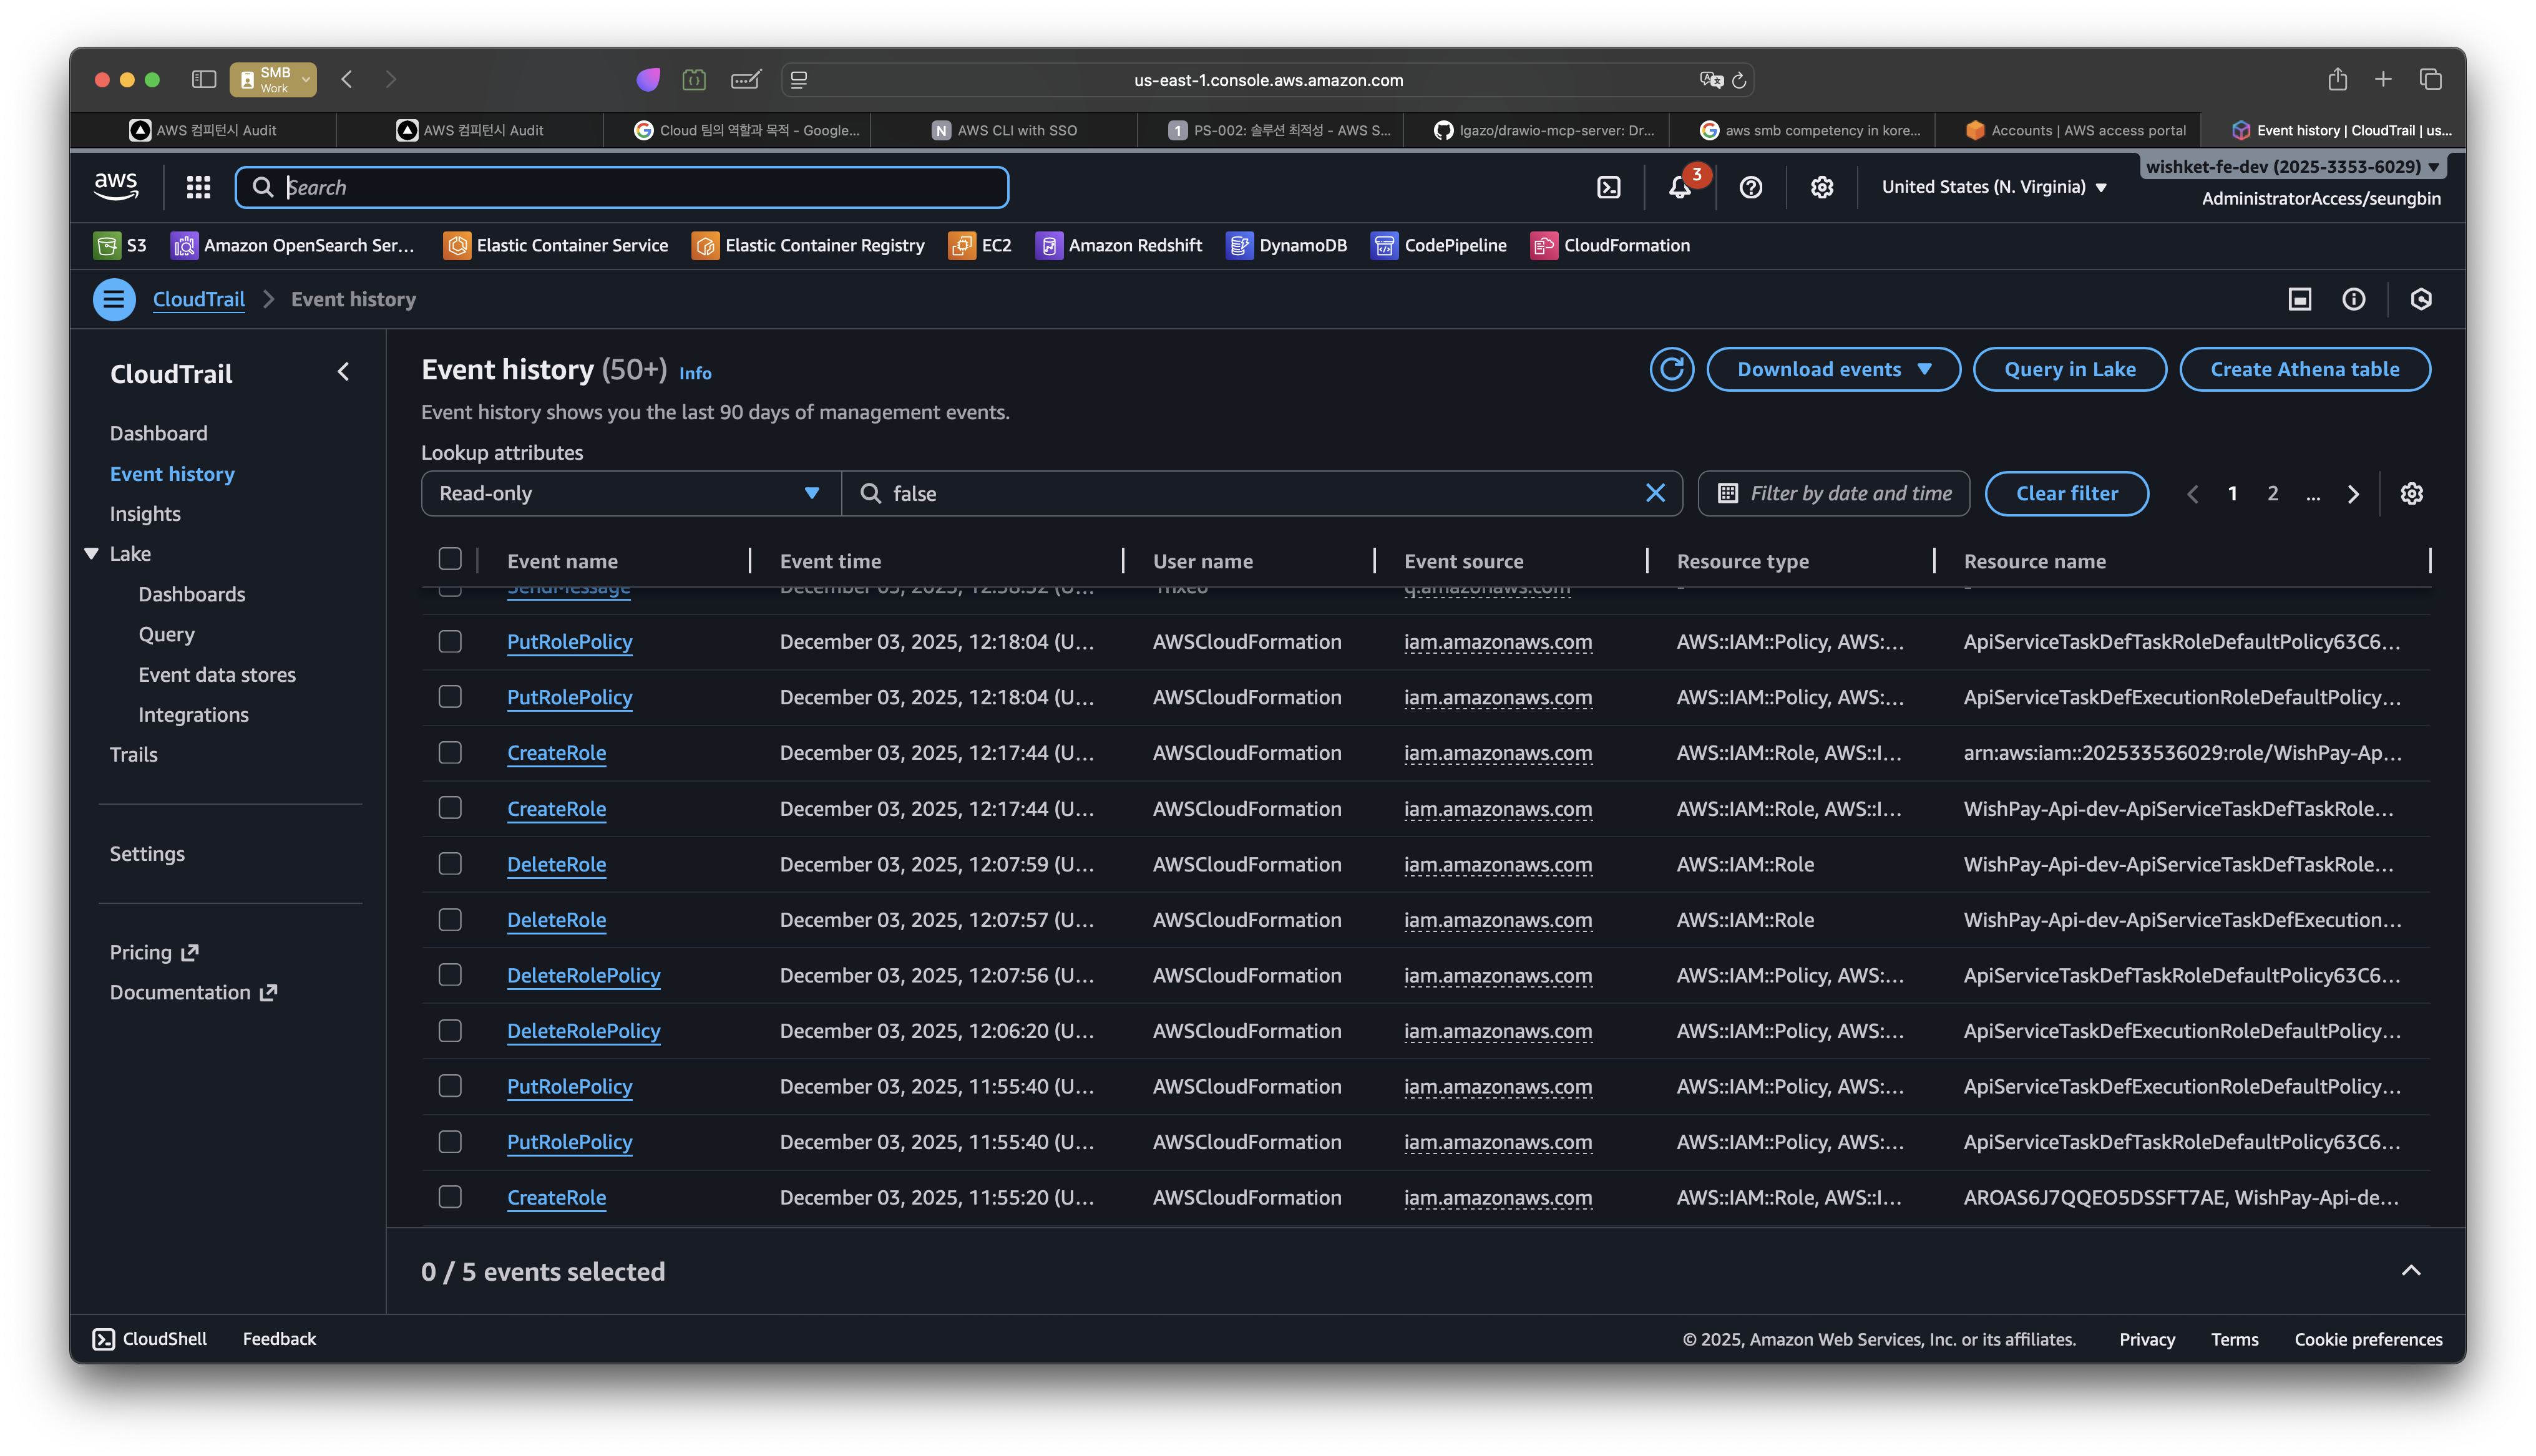Click the Clear filter button

(x=2066, y=493)
